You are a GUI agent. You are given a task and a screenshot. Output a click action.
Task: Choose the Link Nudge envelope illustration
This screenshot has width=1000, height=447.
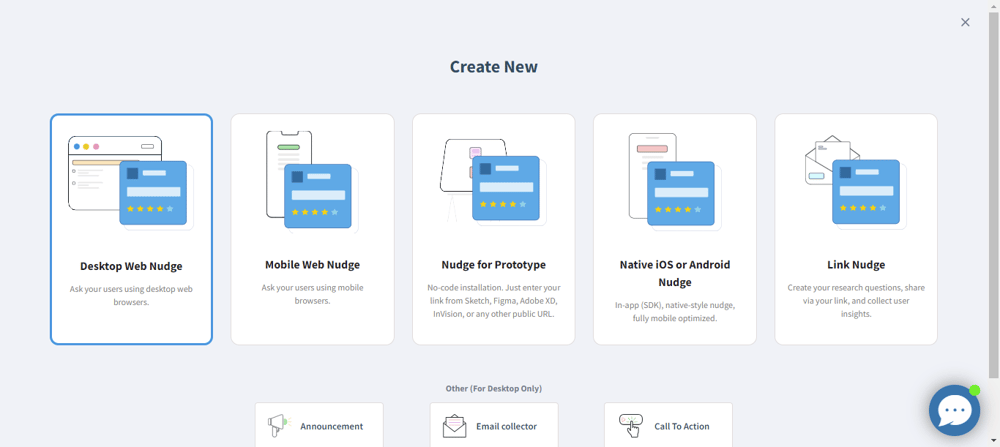(856, 182)
